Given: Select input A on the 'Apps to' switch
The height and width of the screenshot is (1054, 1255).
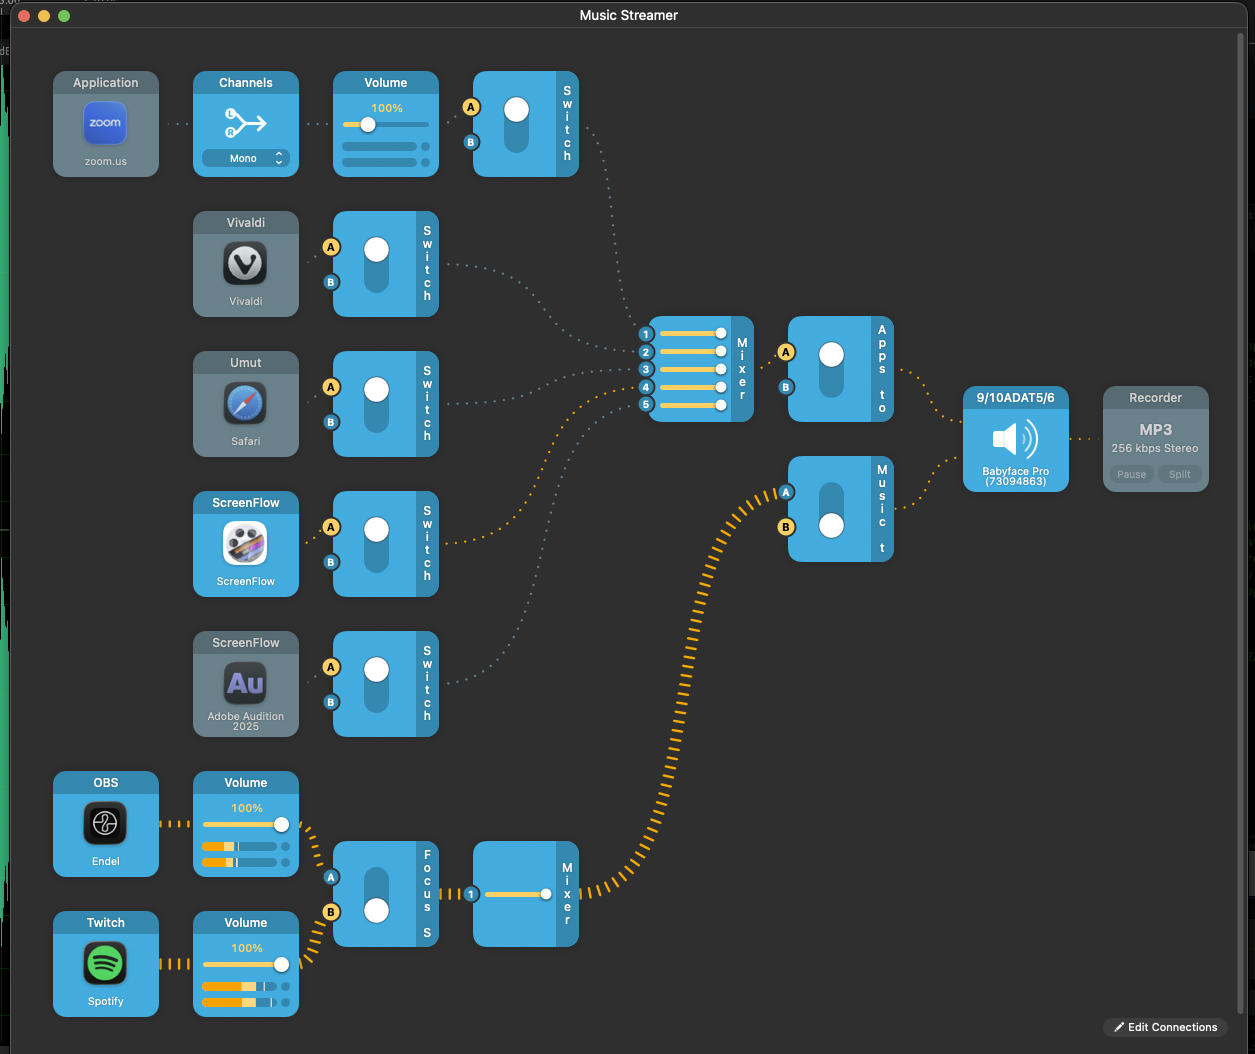Looking at the screenshot, I should (x=786, y=352).
